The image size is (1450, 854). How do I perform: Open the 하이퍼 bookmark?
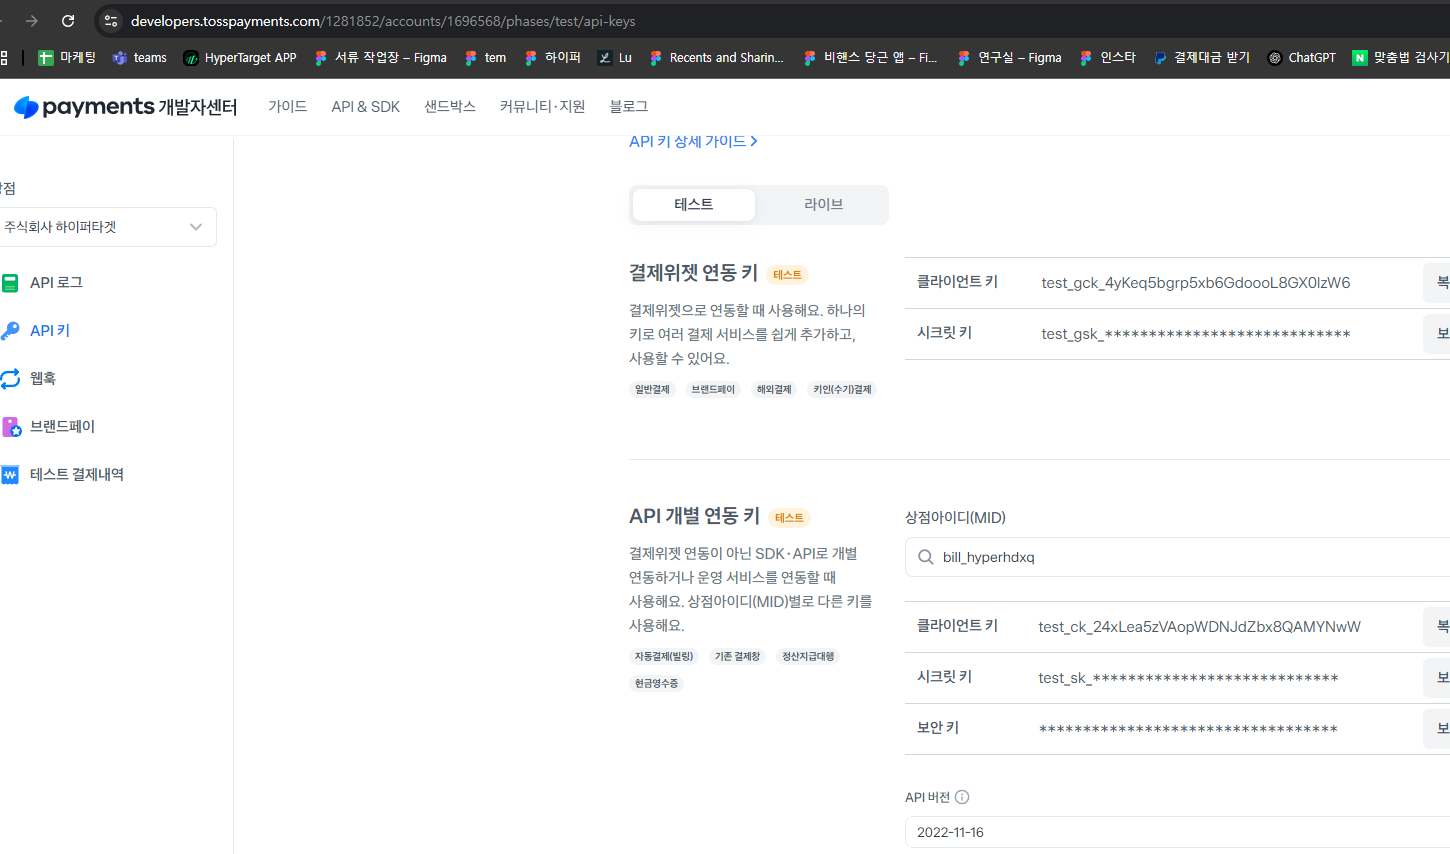pyautogui.click(x=552, y=57)
